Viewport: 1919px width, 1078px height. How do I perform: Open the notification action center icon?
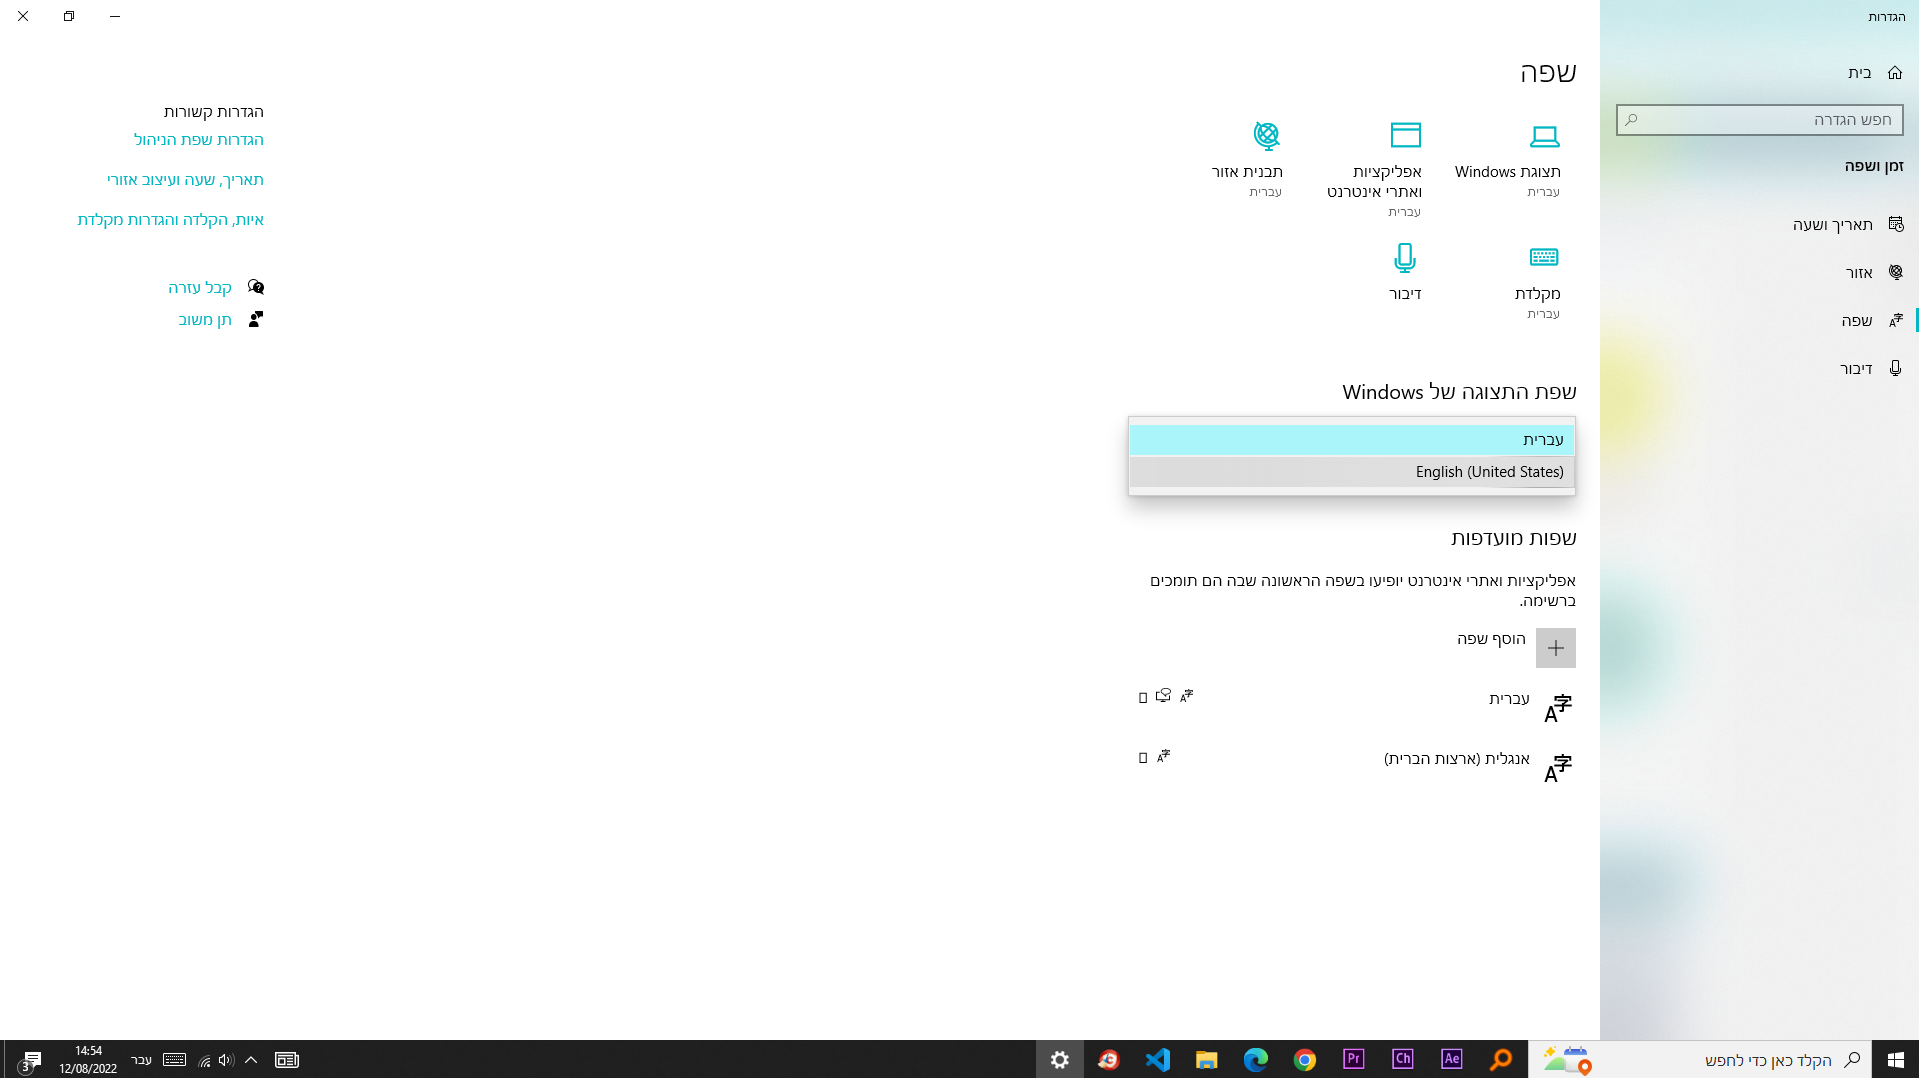pos(30,1060)
